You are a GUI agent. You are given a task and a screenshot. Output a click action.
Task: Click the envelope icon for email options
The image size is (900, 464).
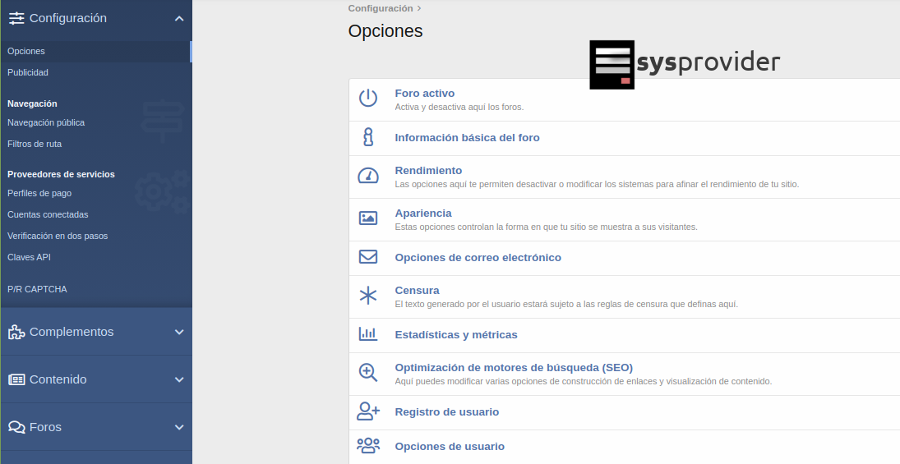(x=368, y=257)
